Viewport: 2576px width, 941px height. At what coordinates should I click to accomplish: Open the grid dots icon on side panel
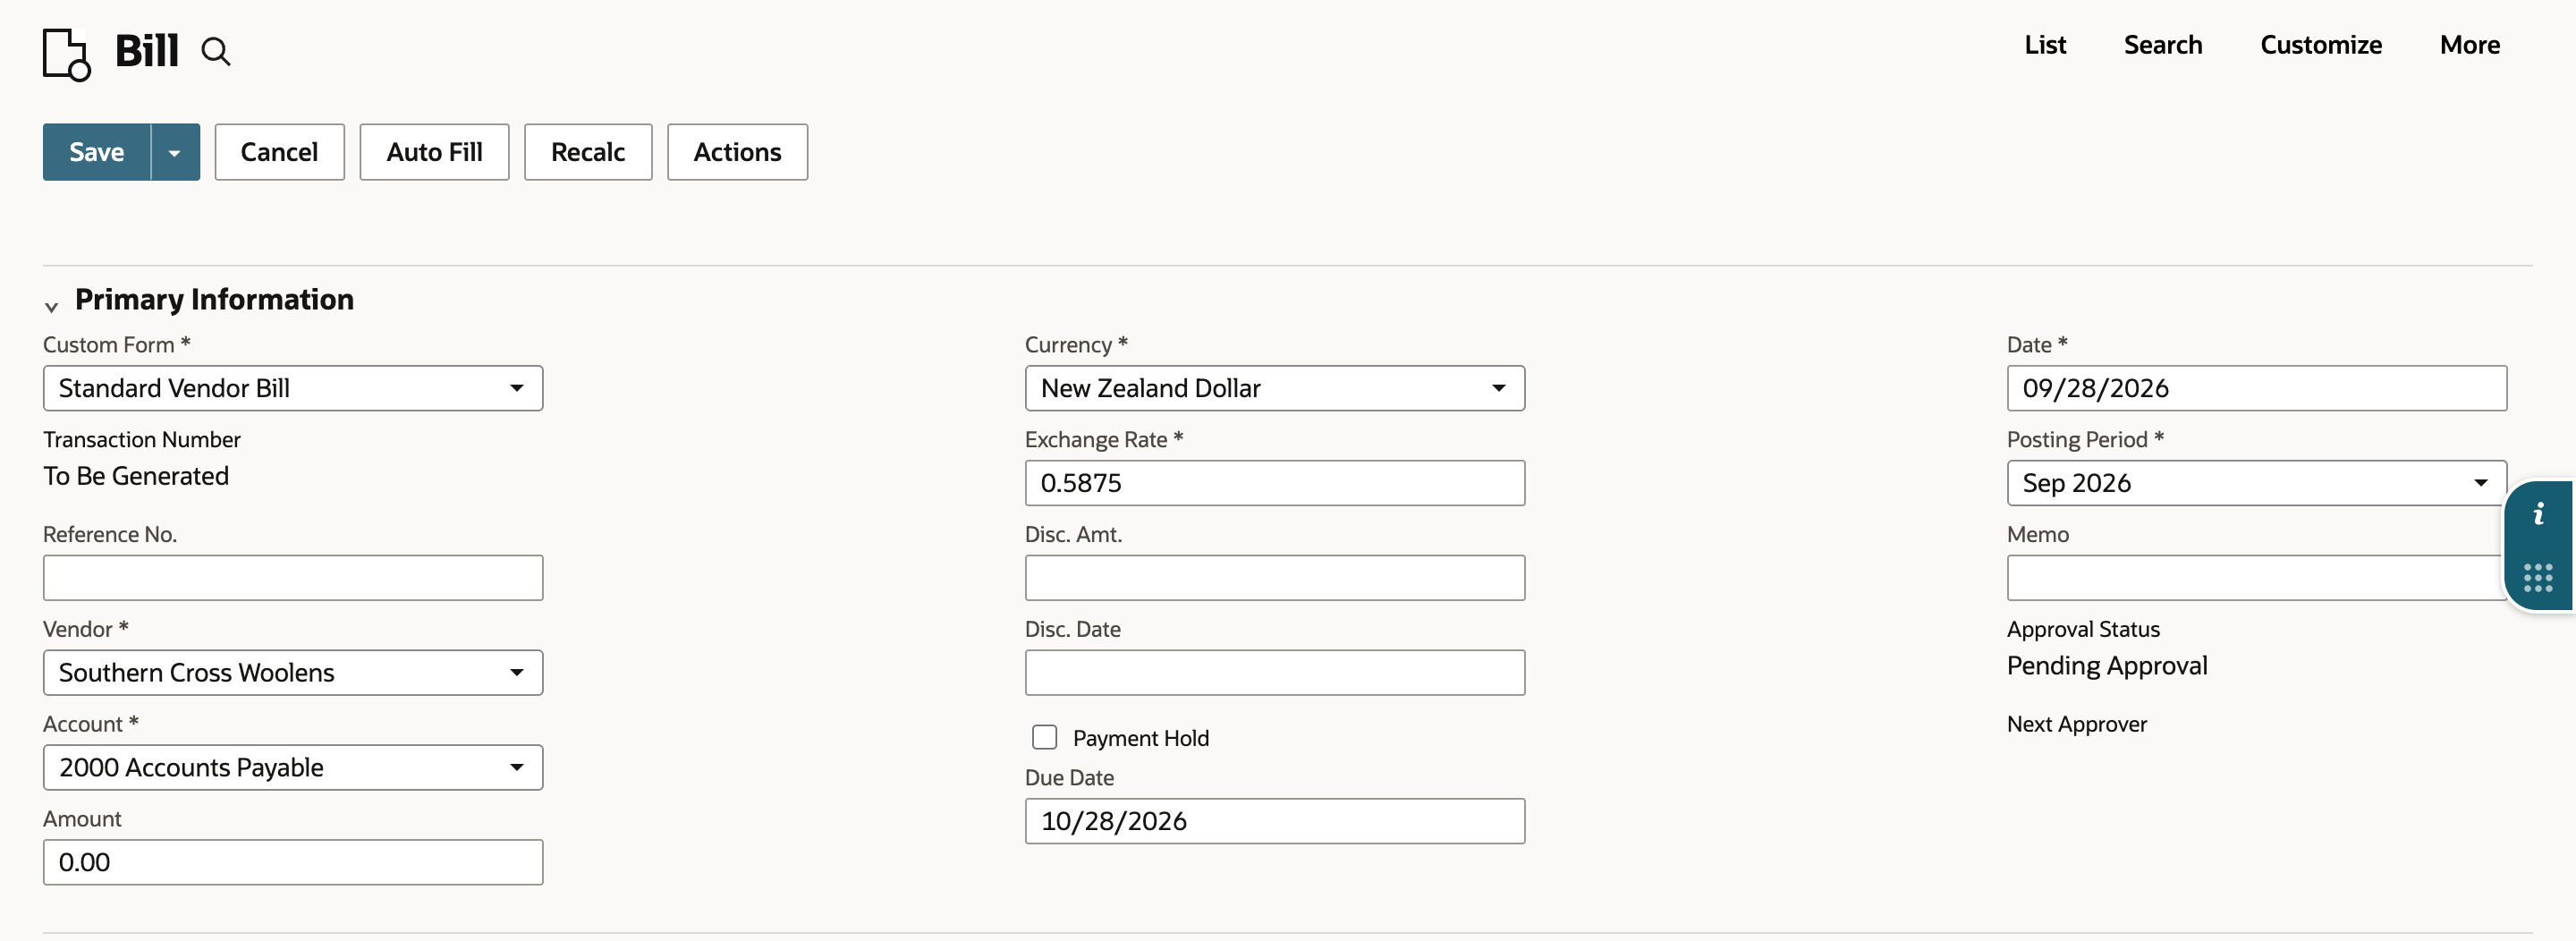[x=2538, y=577]
